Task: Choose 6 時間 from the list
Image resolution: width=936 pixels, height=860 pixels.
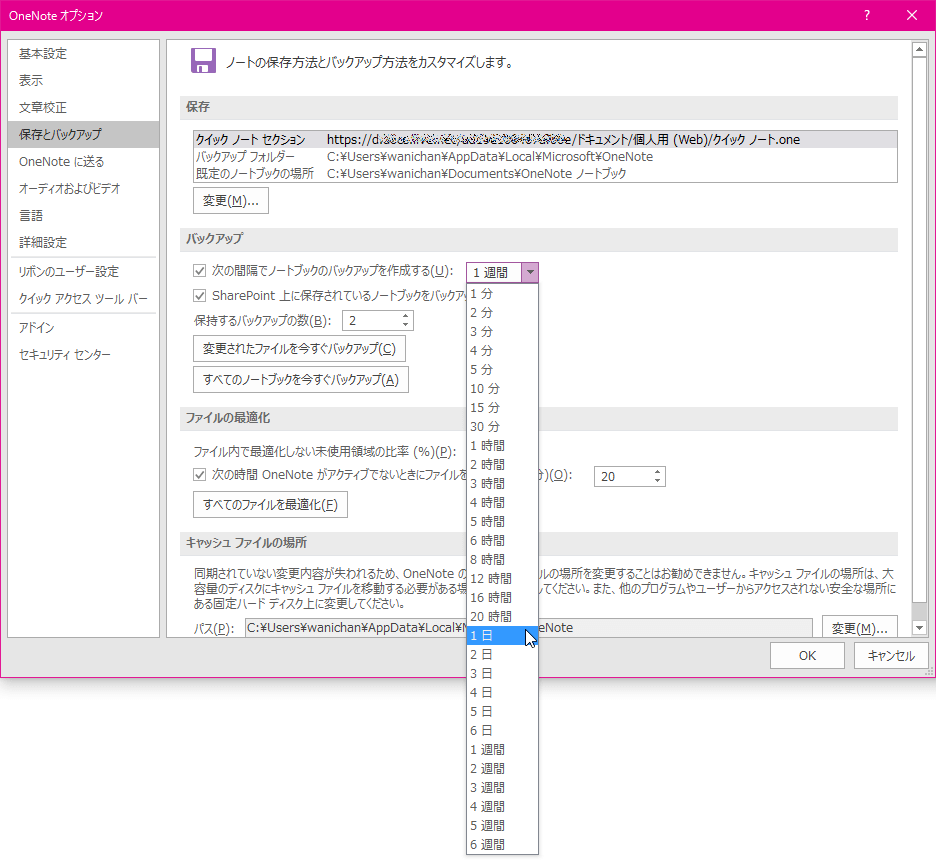Action: 502,541
